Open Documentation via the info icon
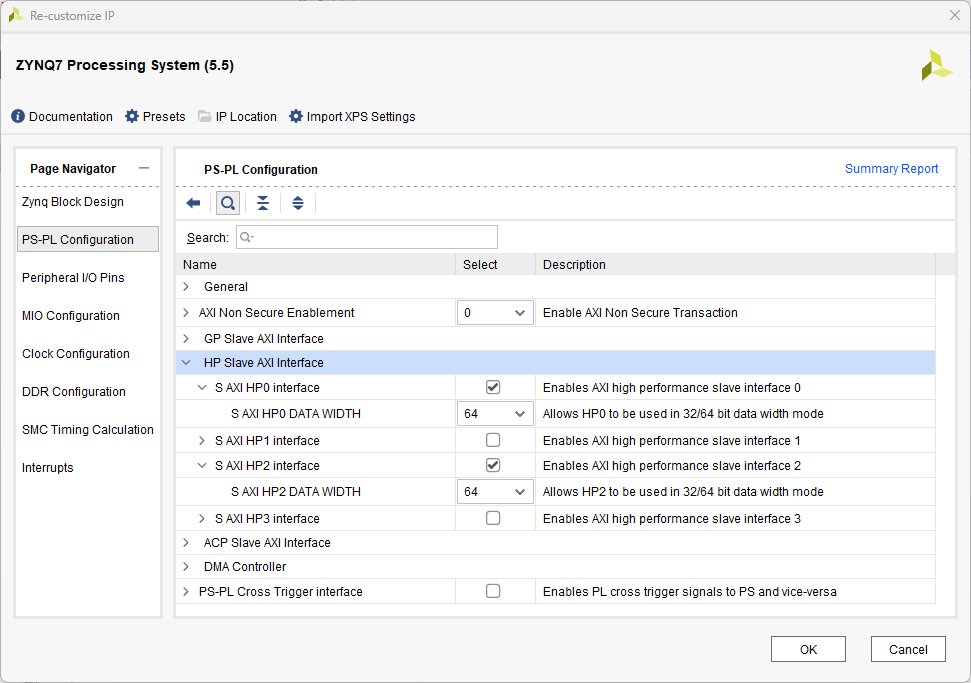The width and height of the screenshot is (971, 683). (18, 117)
